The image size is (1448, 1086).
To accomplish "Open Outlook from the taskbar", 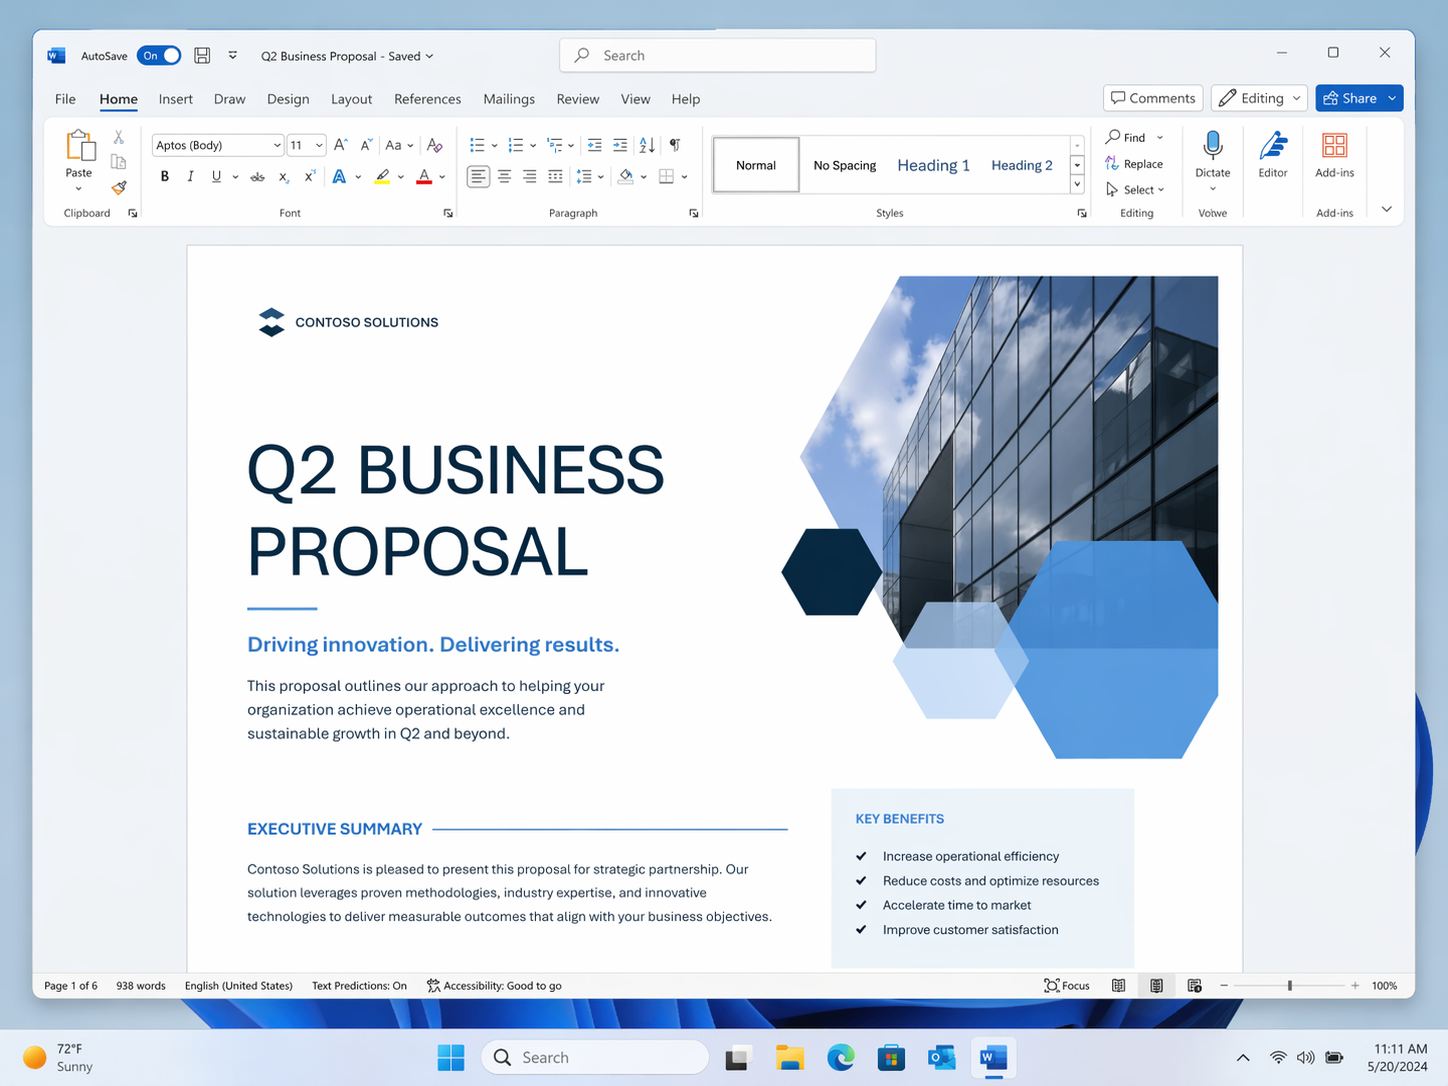I will point(942,1057).
